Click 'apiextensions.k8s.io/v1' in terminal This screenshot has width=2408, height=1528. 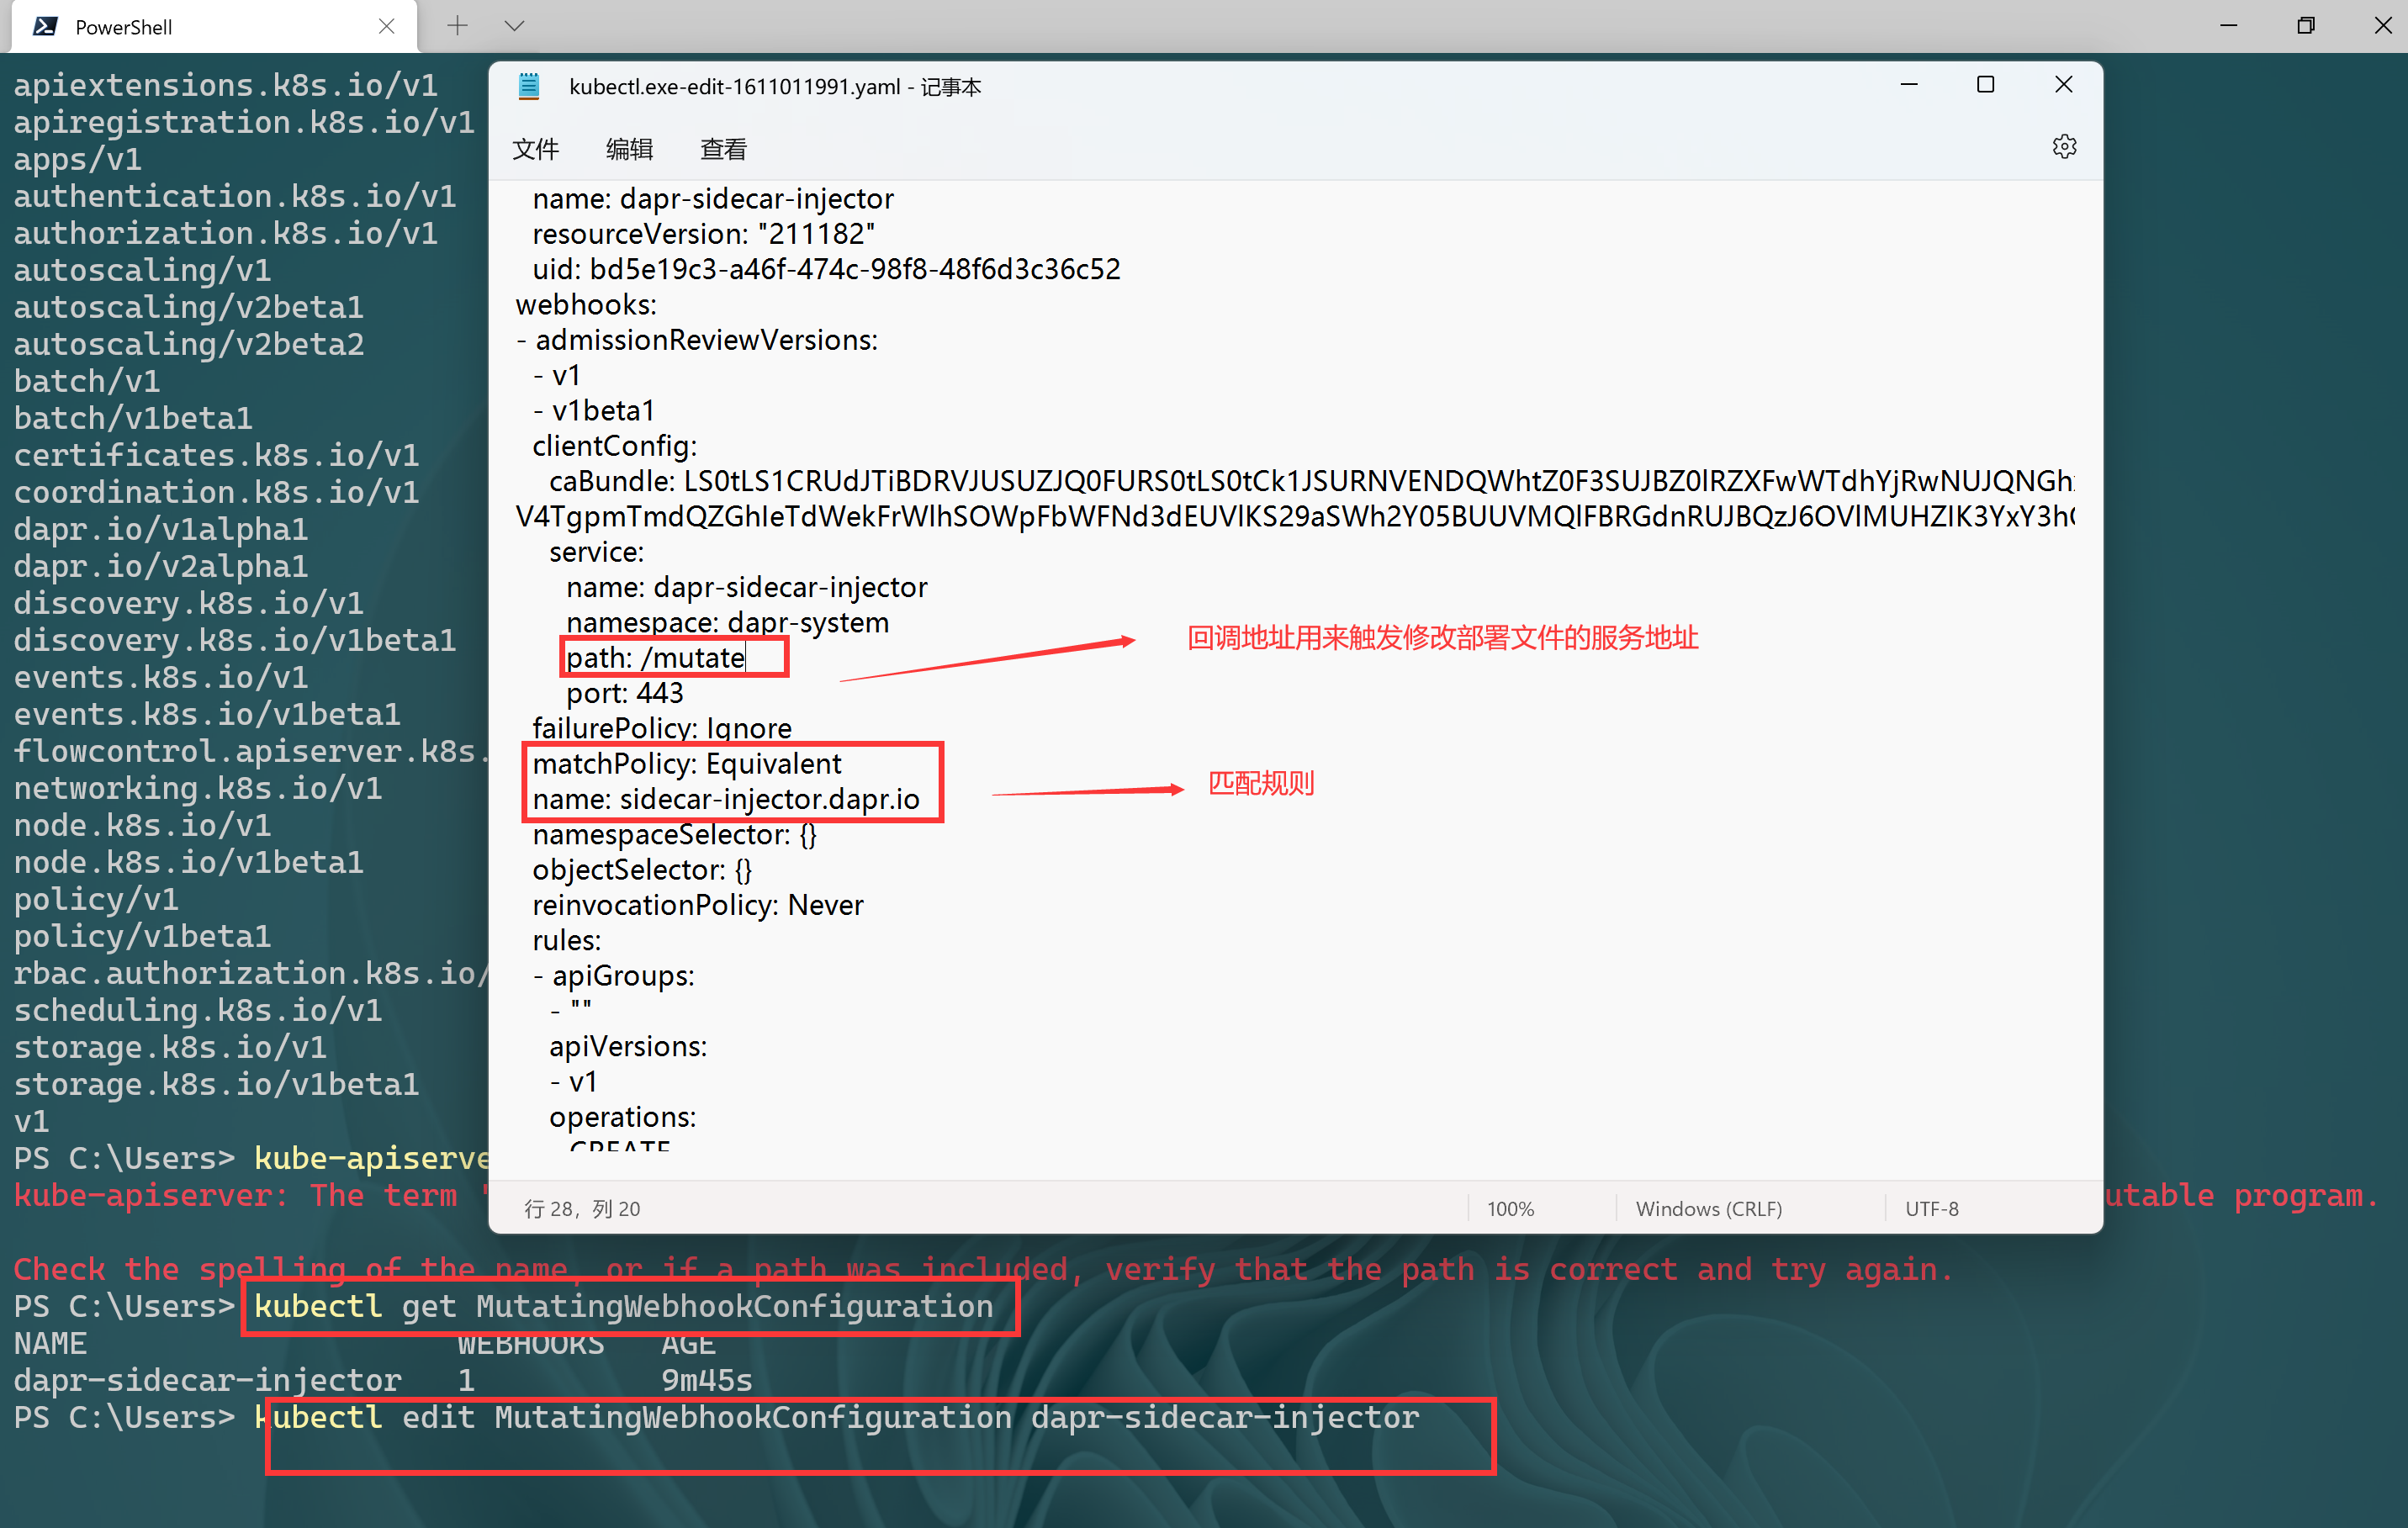coord(225,85)
